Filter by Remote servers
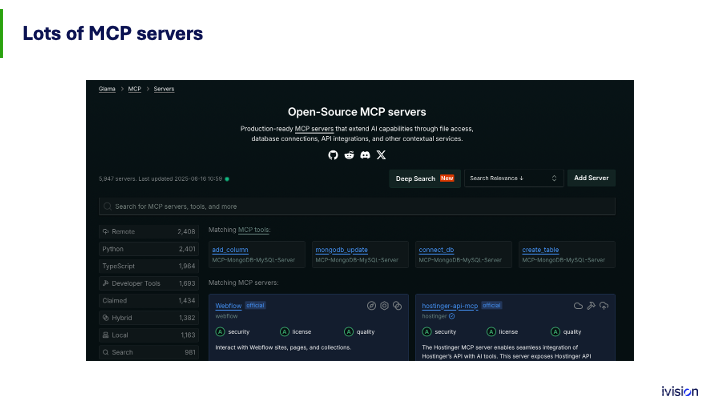 click(149, 232)
